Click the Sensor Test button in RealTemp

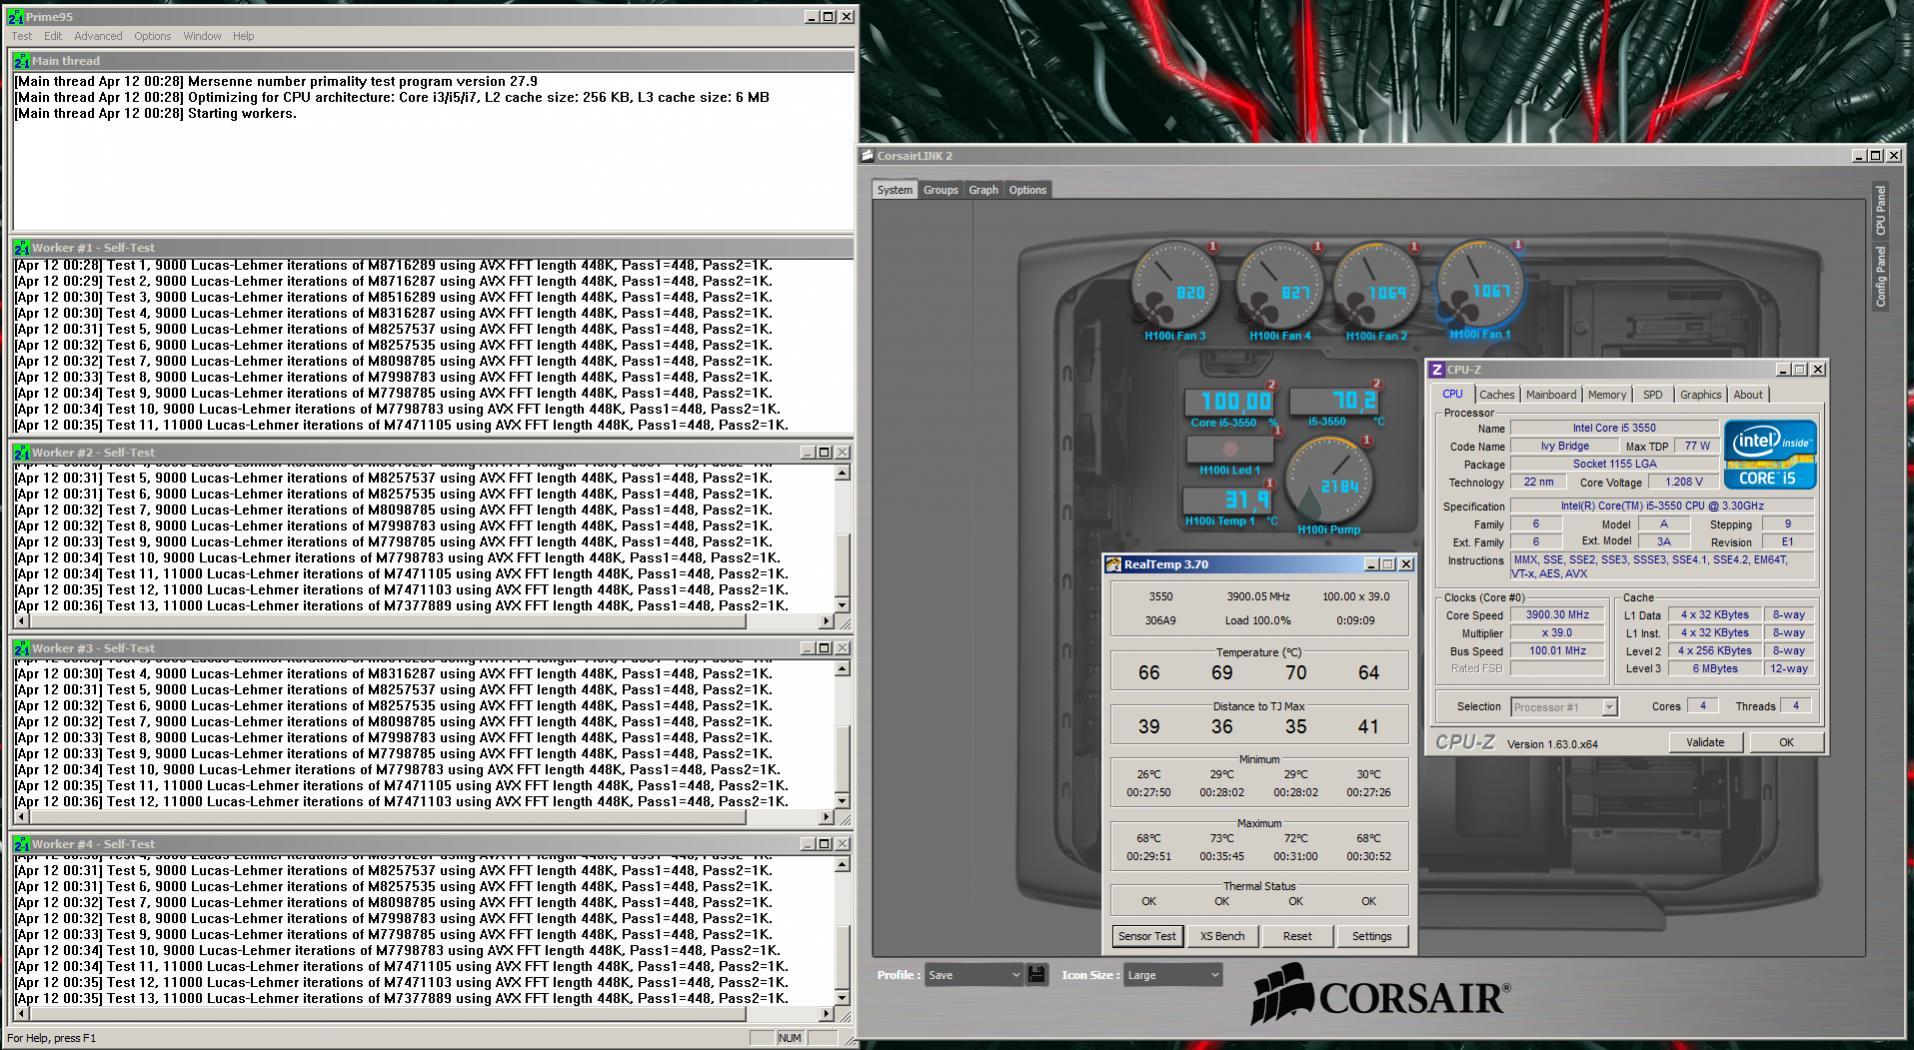(1147, 936)
